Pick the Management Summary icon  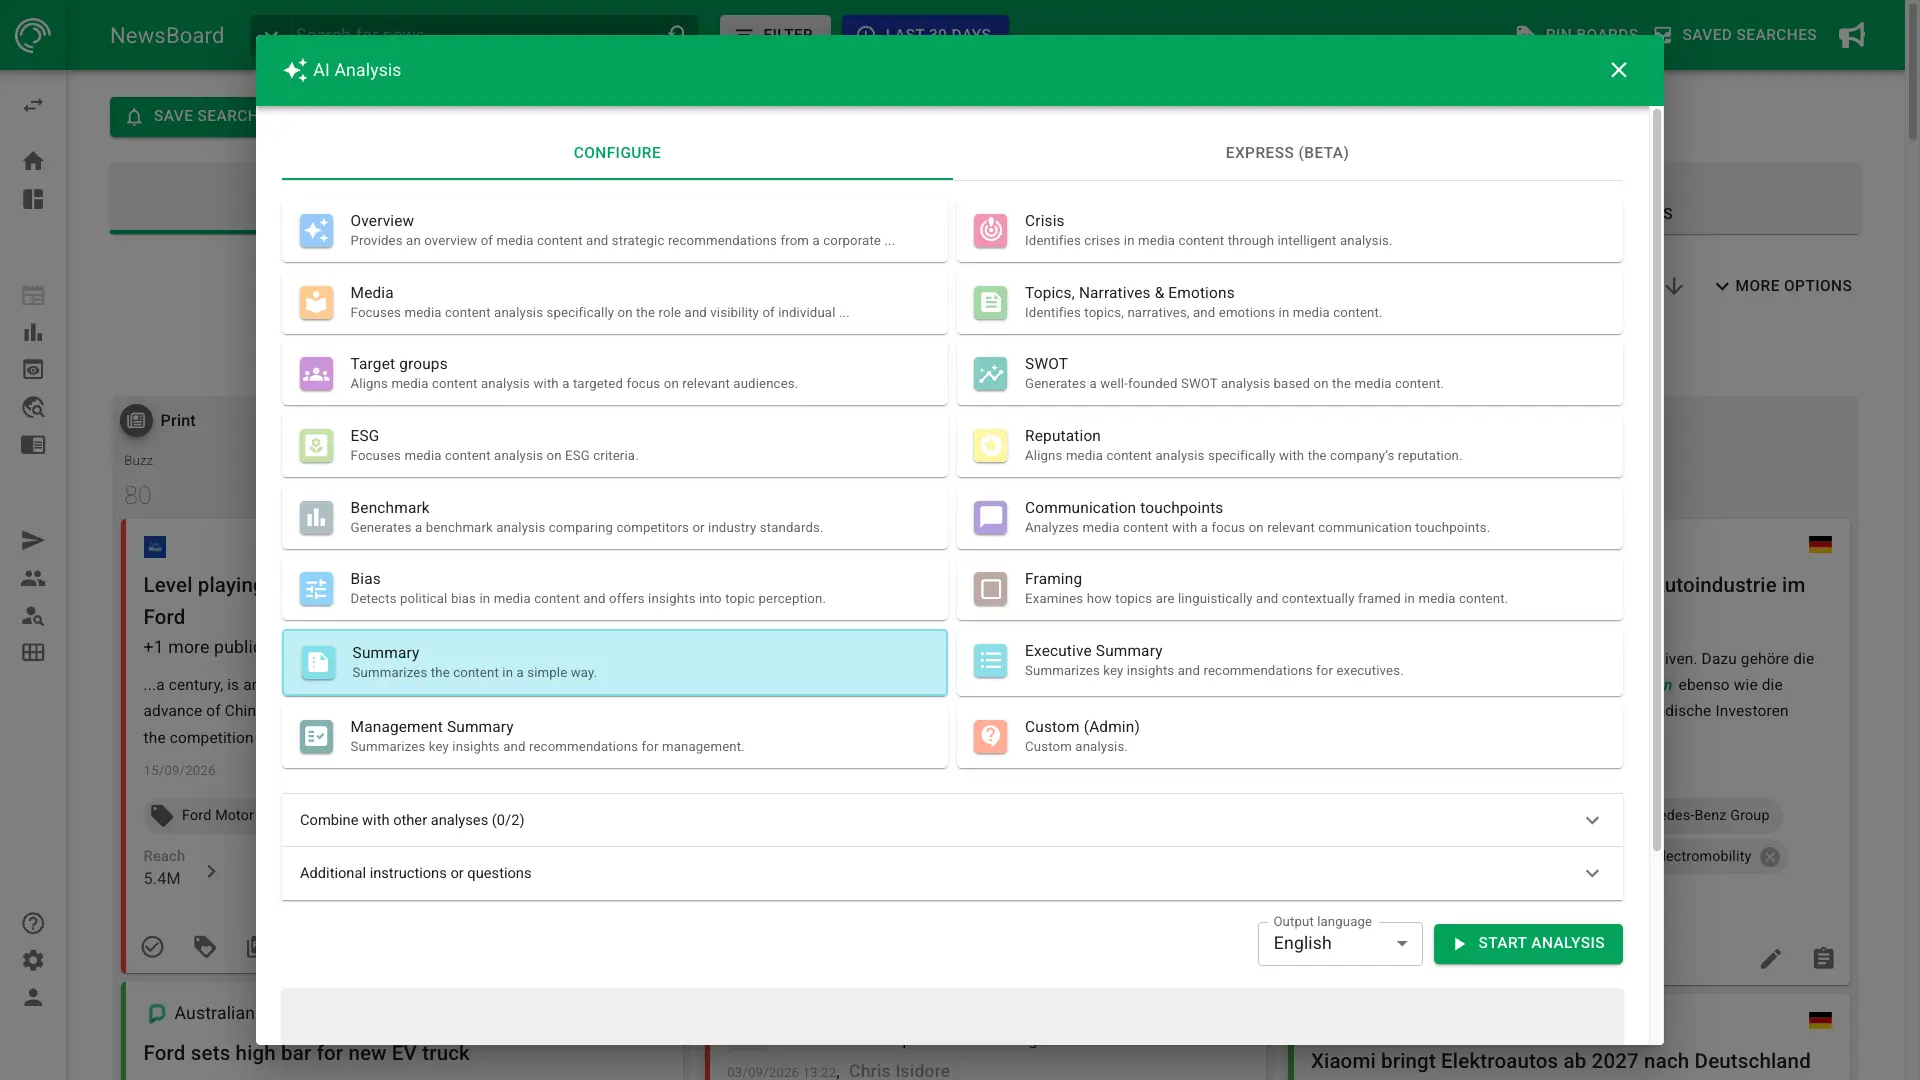316,737
